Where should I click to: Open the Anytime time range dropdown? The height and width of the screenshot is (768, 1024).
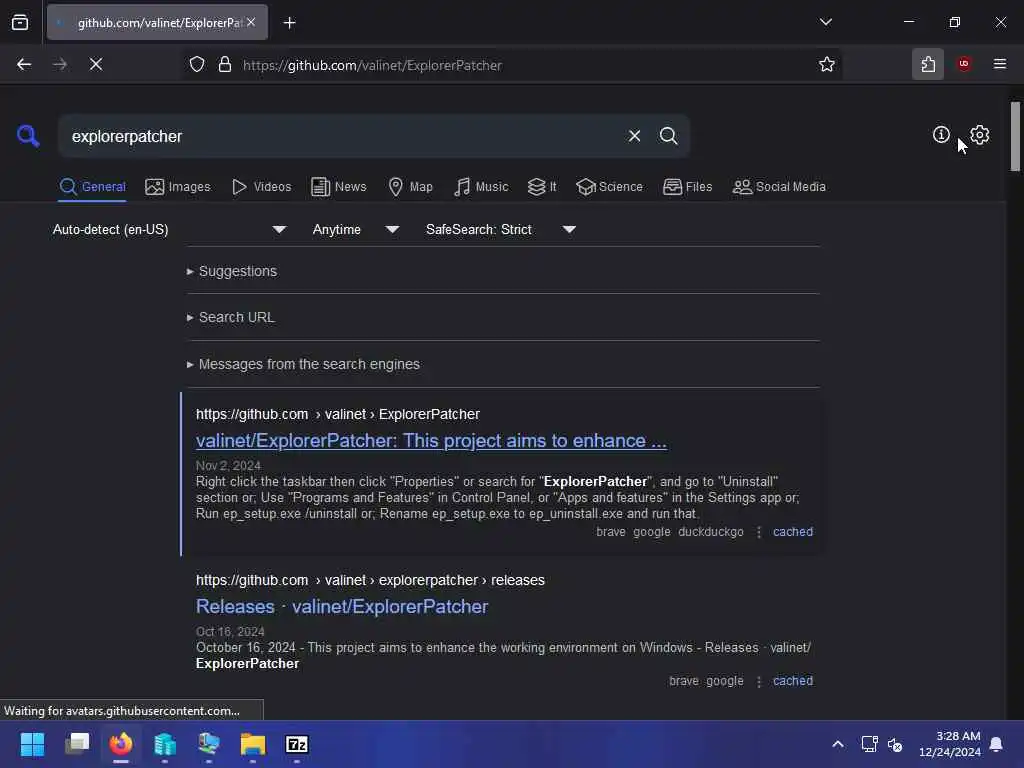pos(356,229)
